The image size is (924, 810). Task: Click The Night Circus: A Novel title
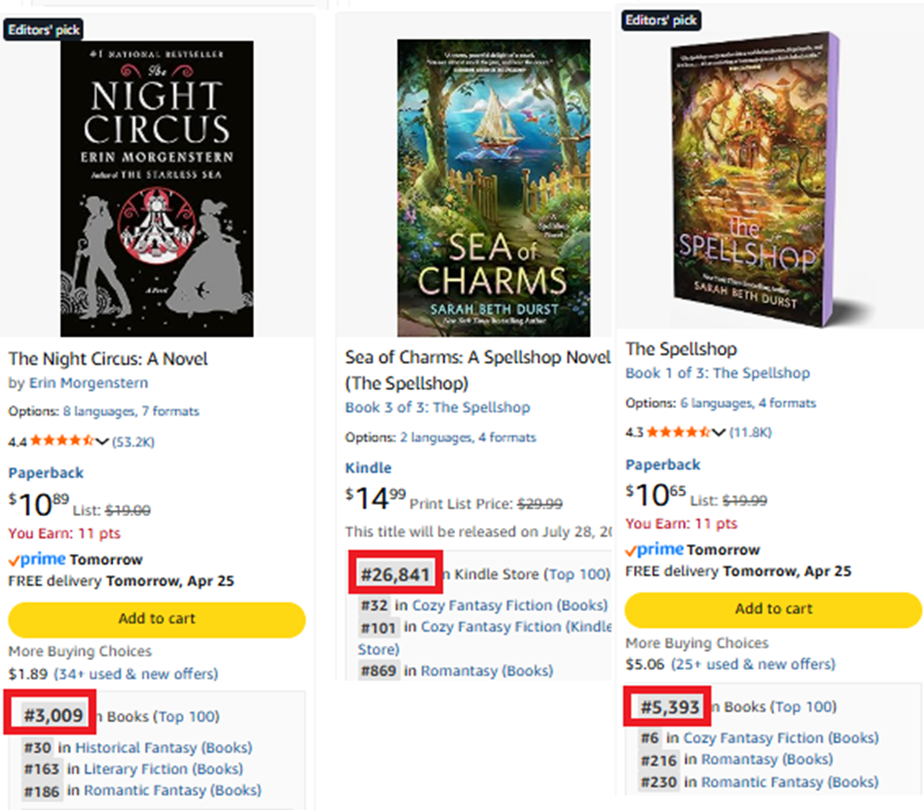pyautogui.click(x=108, y=359)
